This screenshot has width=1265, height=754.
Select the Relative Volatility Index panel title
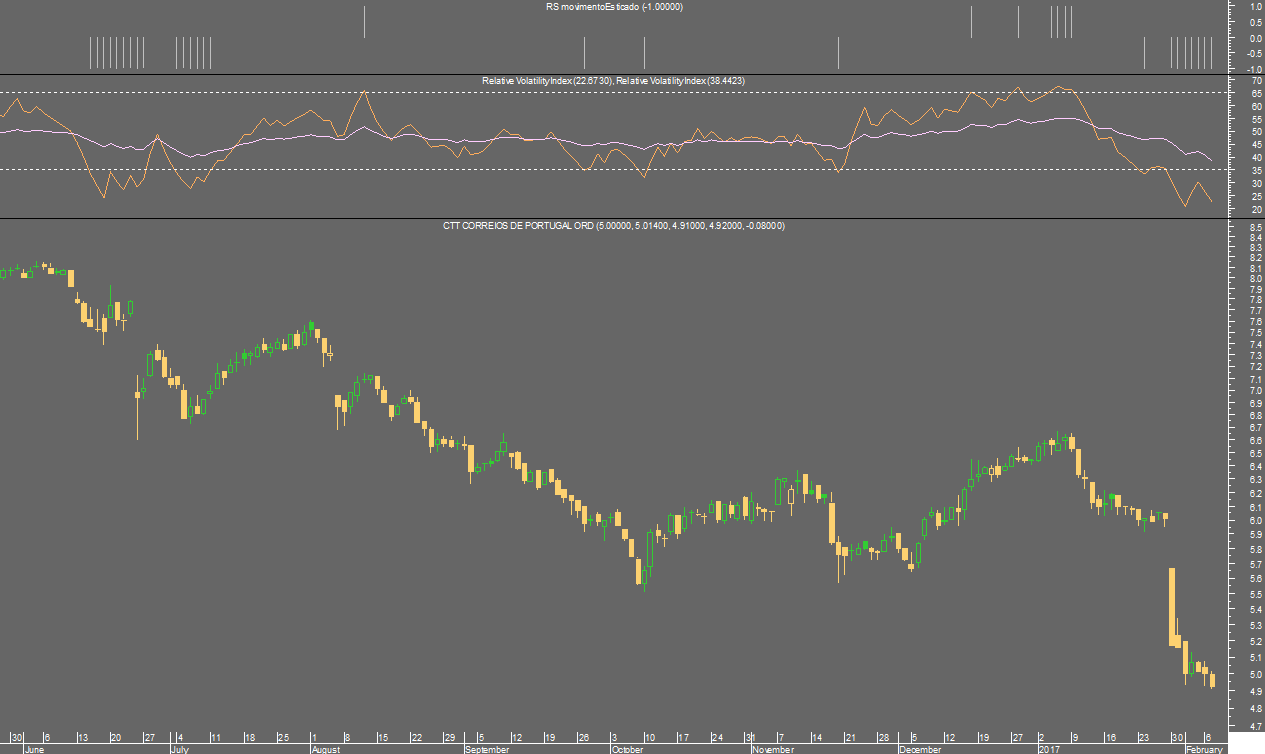tap(613, 80)
